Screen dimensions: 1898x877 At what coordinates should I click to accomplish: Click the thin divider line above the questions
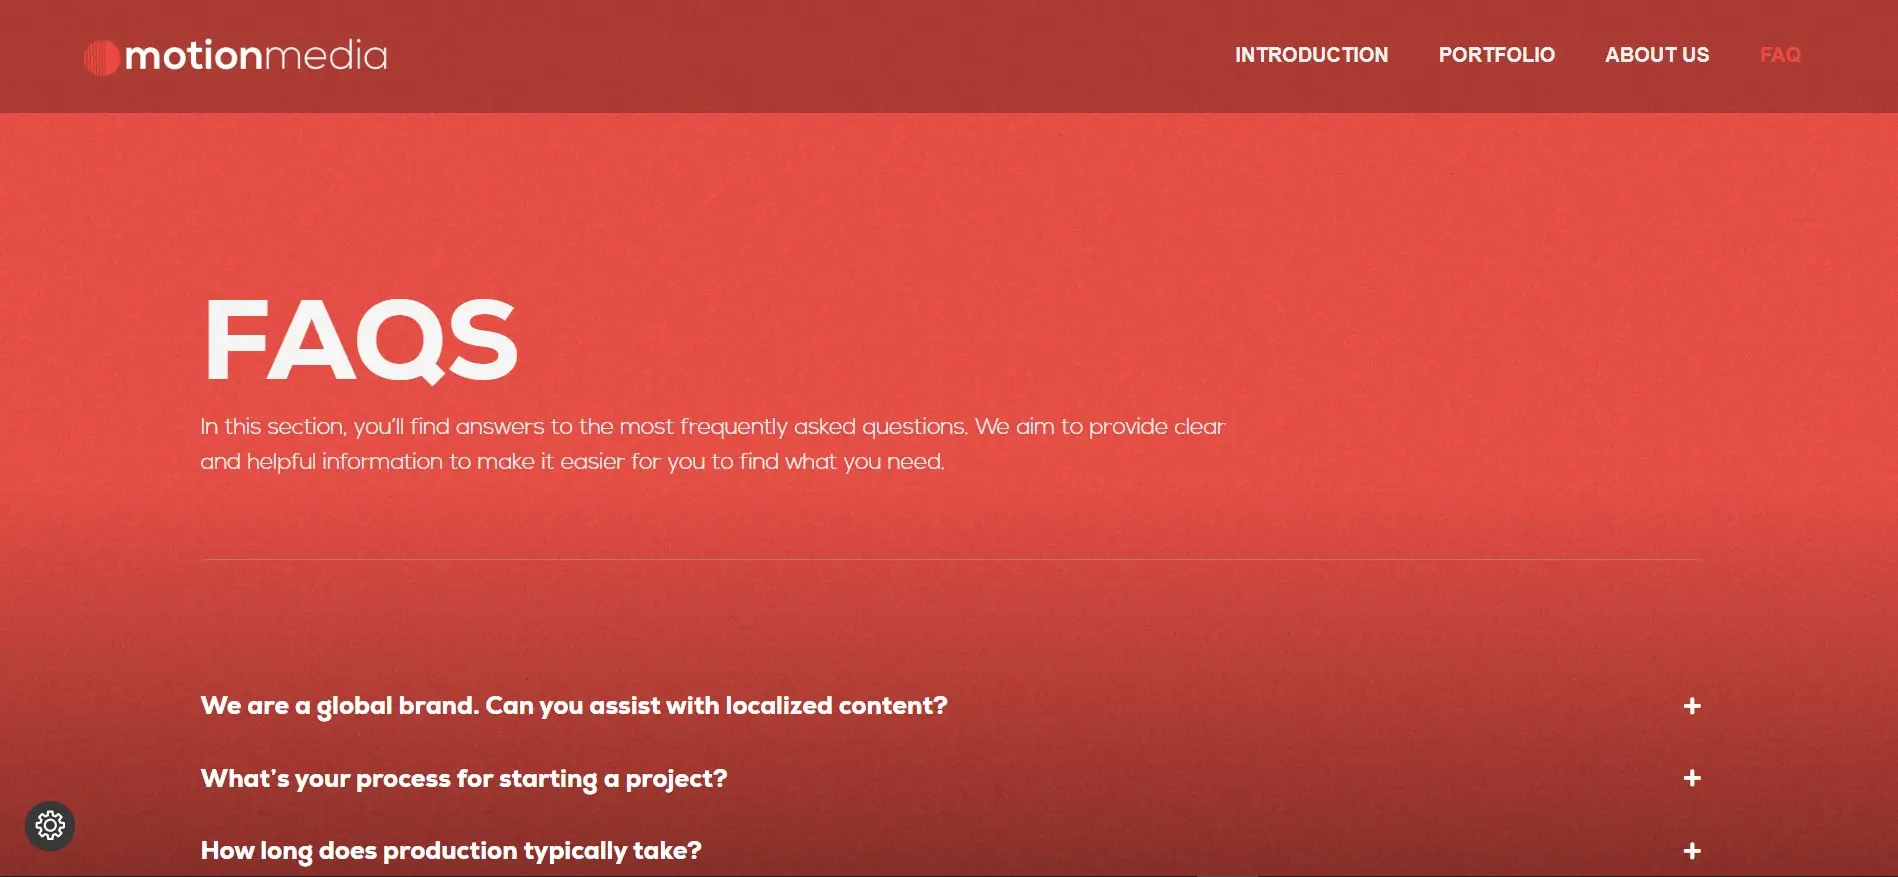pyautogui.click(x=949, y=559)
